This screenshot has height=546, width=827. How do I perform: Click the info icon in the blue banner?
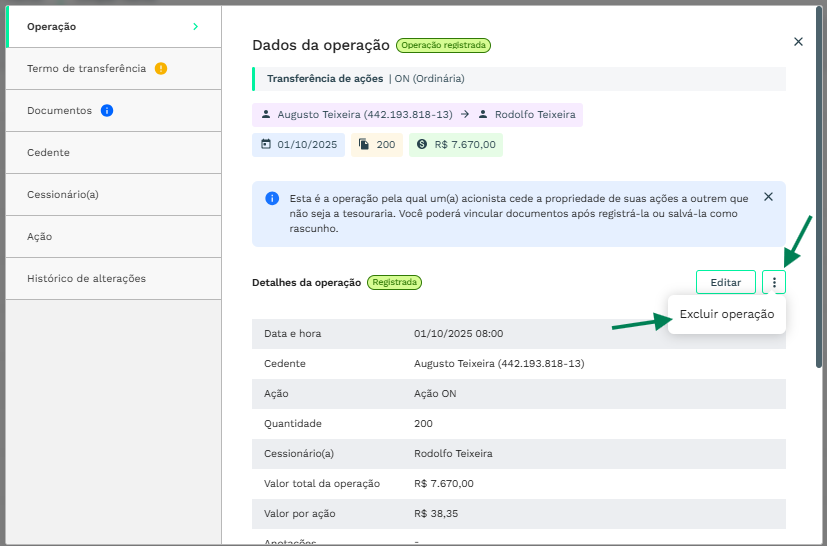click(272, 198)
